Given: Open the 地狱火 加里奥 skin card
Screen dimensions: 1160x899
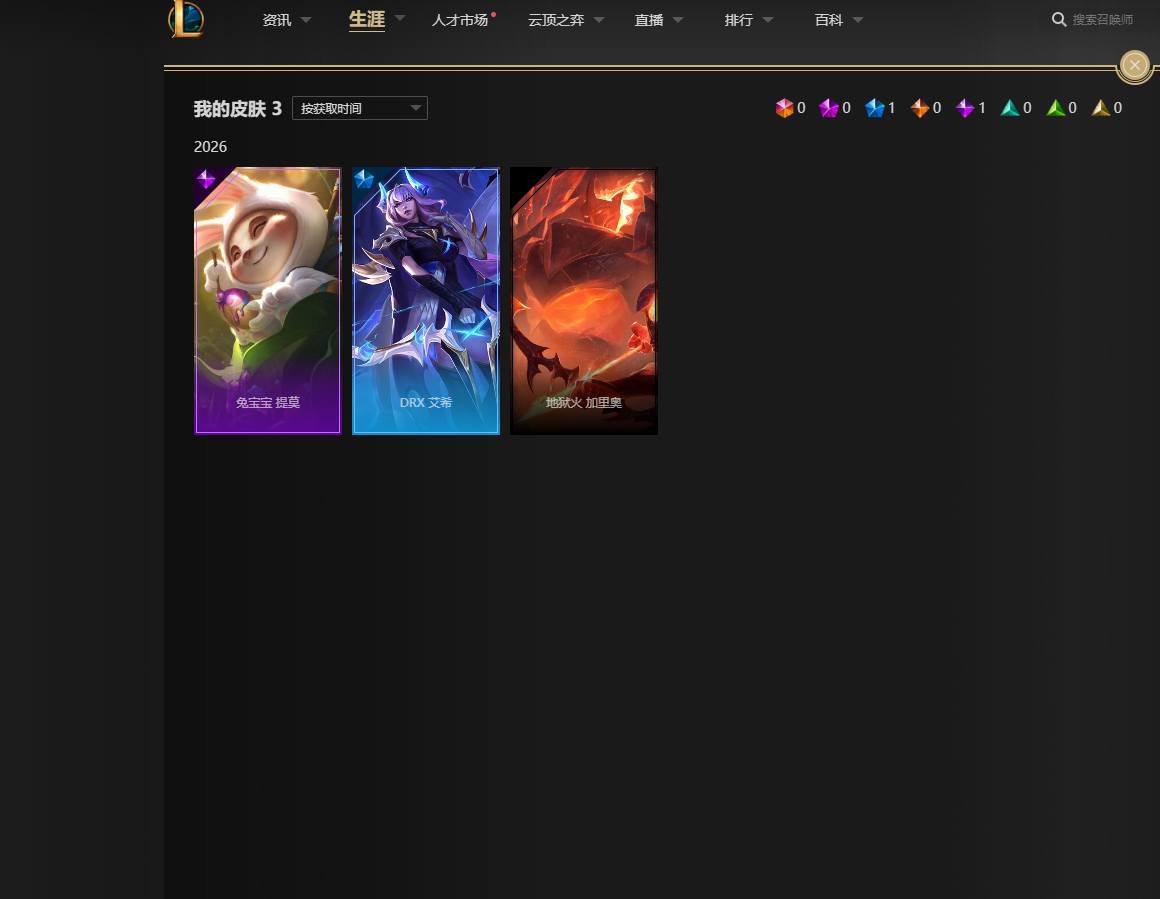Looking at the screenshot, I should (584, 300).
